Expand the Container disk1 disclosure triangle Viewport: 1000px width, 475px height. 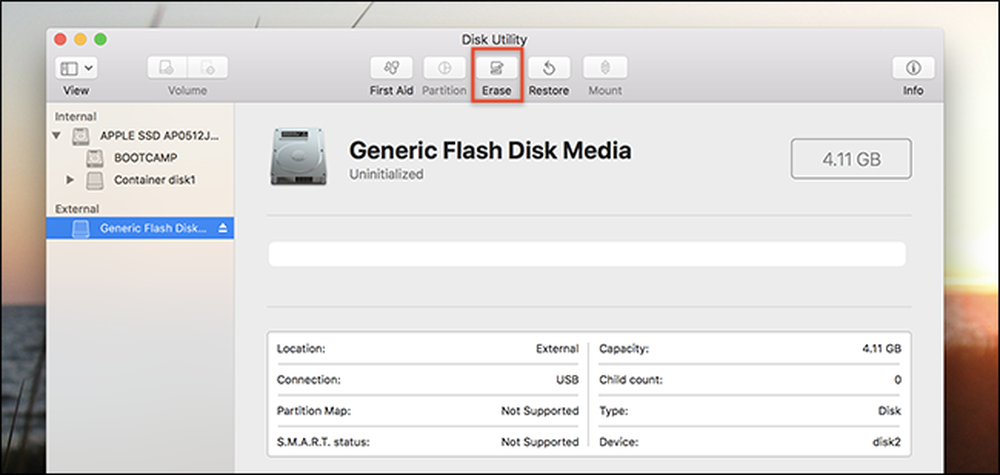(x=70, y=180)
